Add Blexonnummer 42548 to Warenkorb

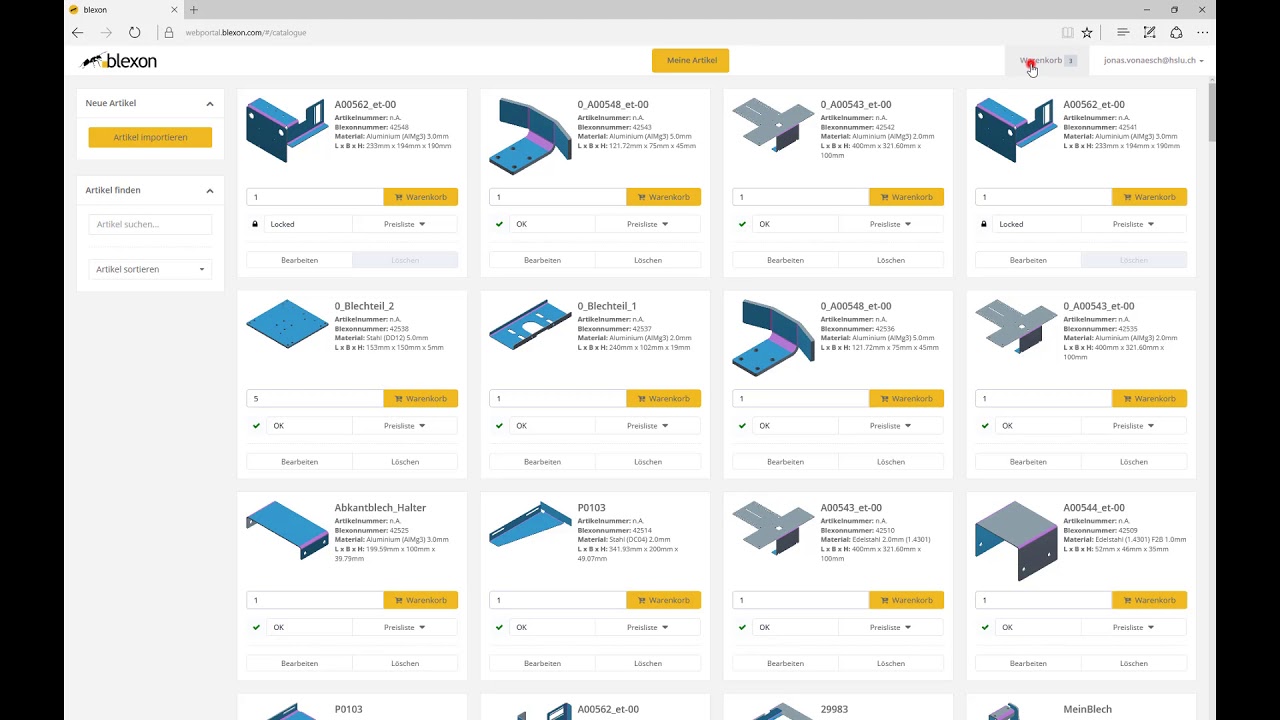[421, 197]
